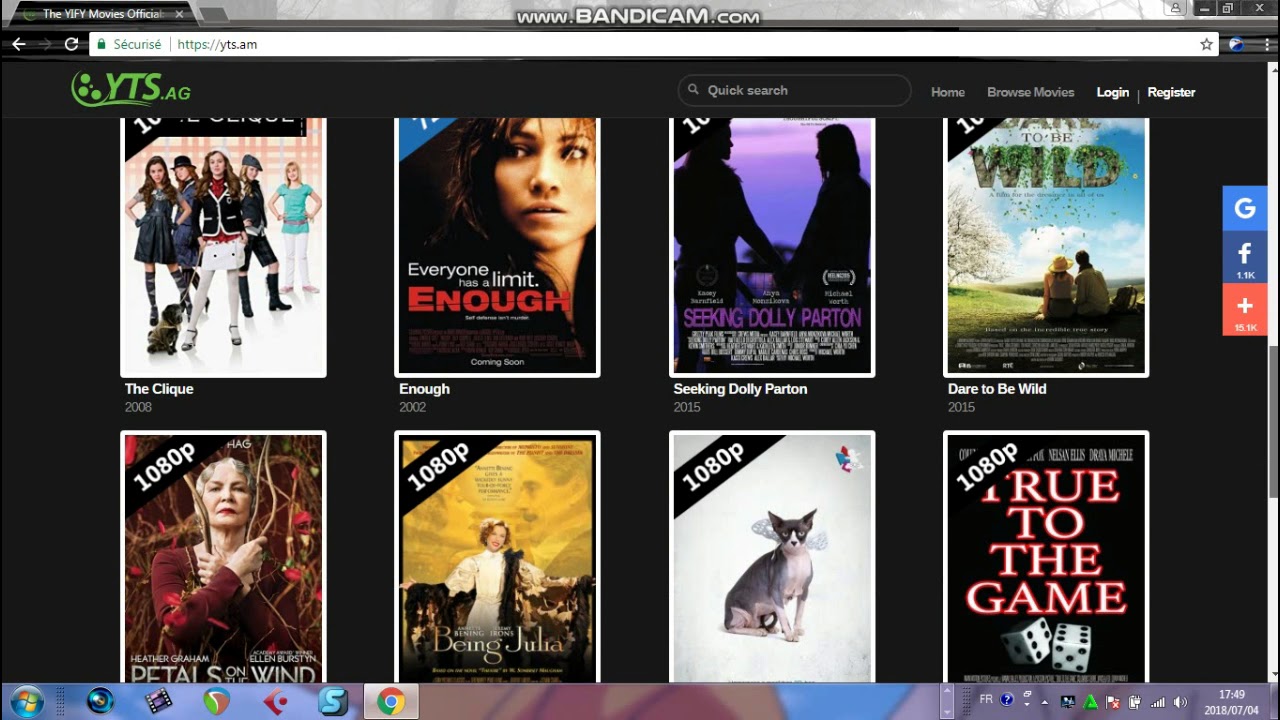Click the tray help question icon
Screen dimensions: 1280x720
[x=1007, y=699]
